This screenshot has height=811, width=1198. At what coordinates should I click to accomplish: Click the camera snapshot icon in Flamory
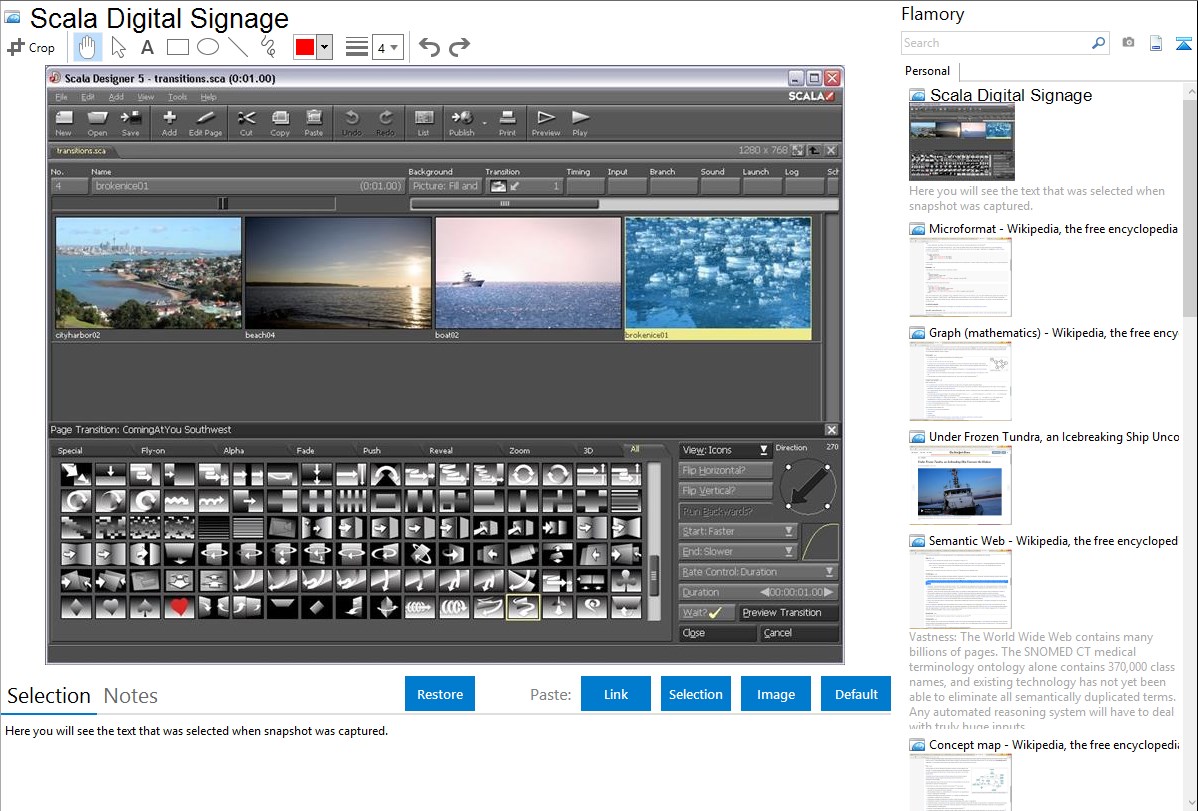pos(1128,43)
